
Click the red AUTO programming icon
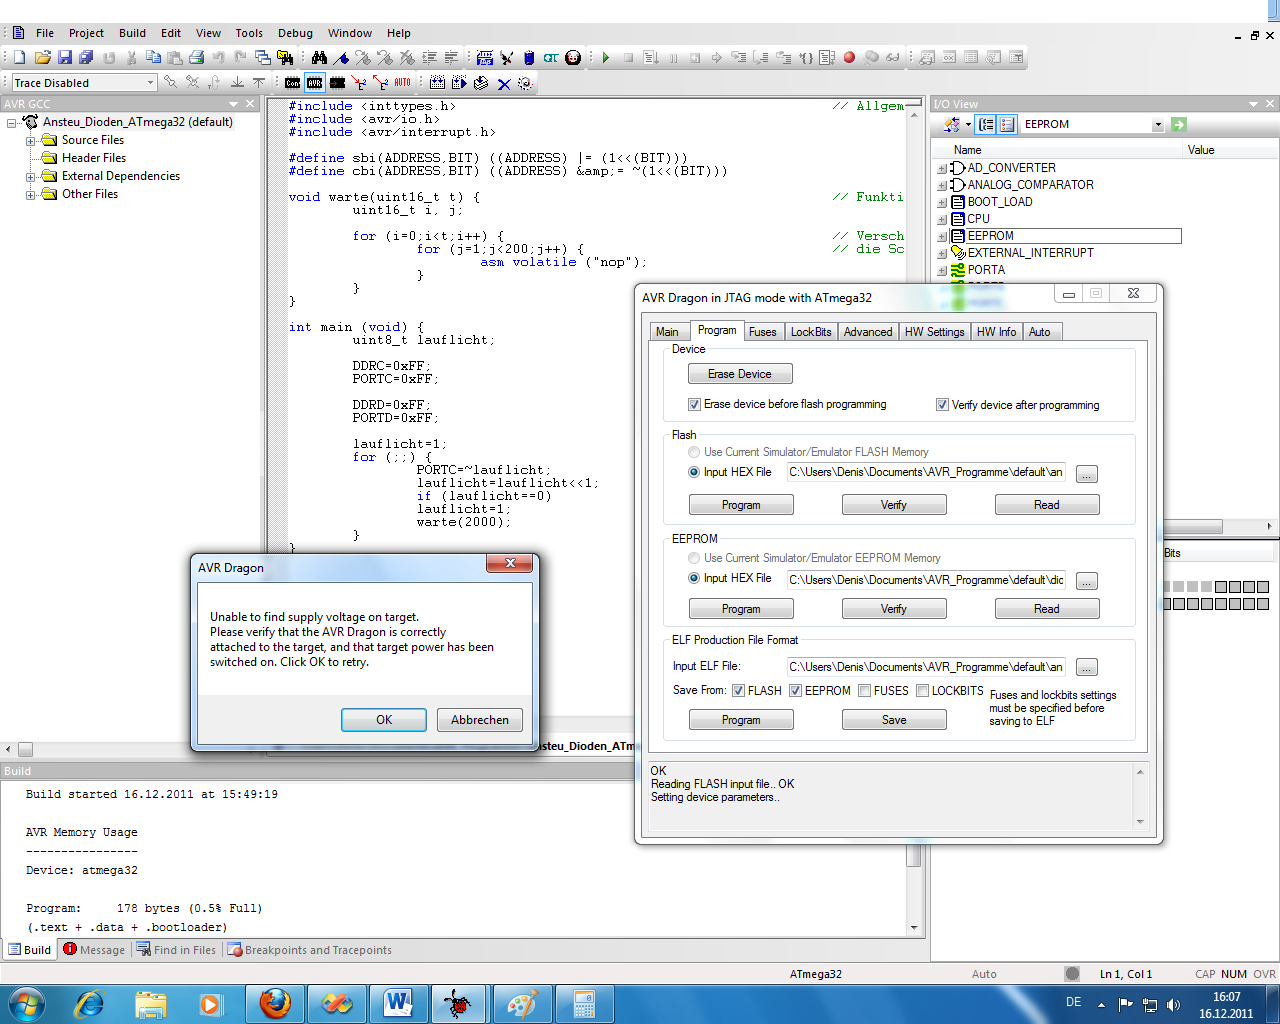pos(402,83)
